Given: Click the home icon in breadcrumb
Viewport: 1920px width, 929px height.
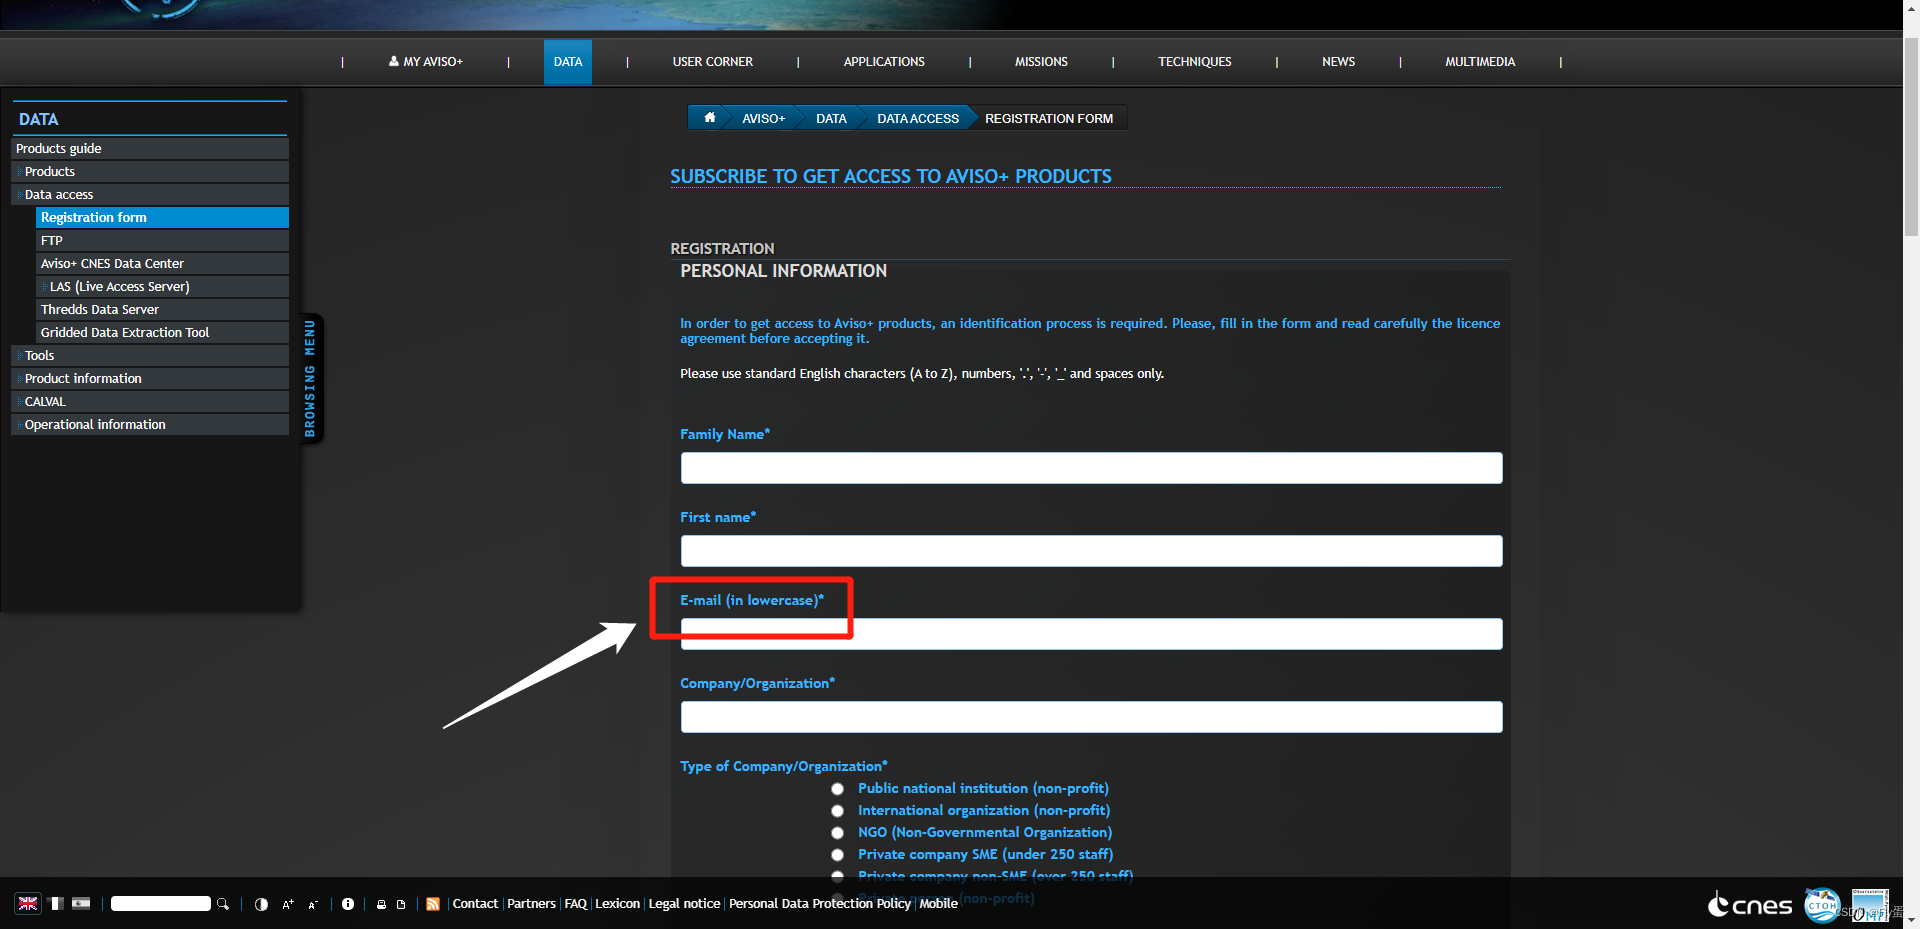Looking at the screenshot, I should pos(709,118).
